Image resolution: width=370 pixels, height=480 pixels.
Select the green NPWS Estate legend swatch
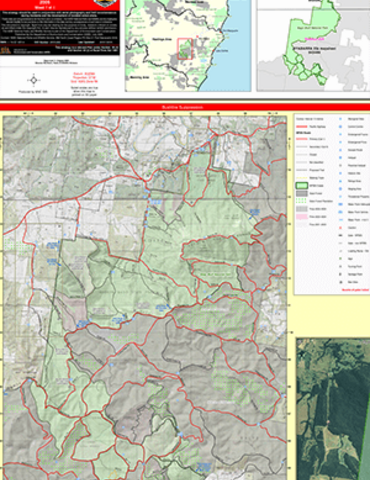click(x=301, y=186)
